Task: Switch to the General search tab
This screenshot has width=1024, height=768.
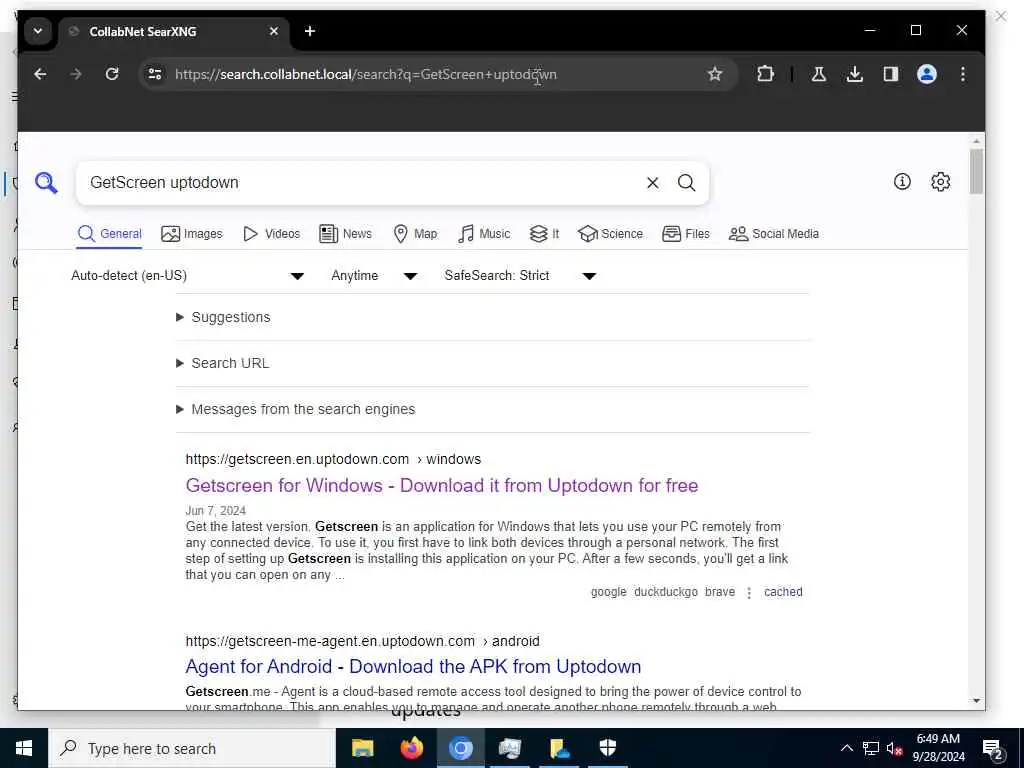Action: pos(110,234)
